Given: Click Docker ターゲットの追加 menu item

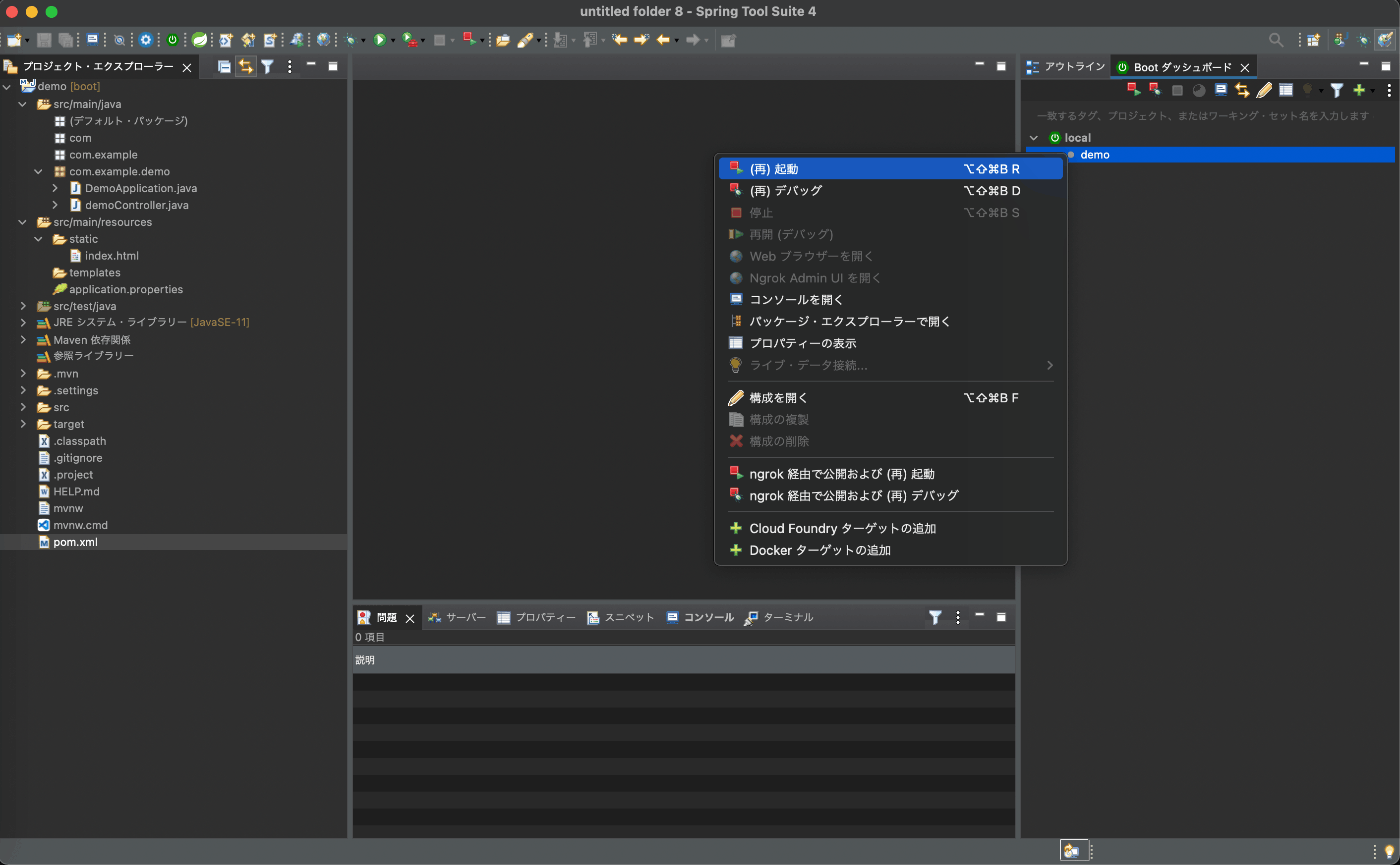Looking at the screenshot, I should [x=890, y=551].
